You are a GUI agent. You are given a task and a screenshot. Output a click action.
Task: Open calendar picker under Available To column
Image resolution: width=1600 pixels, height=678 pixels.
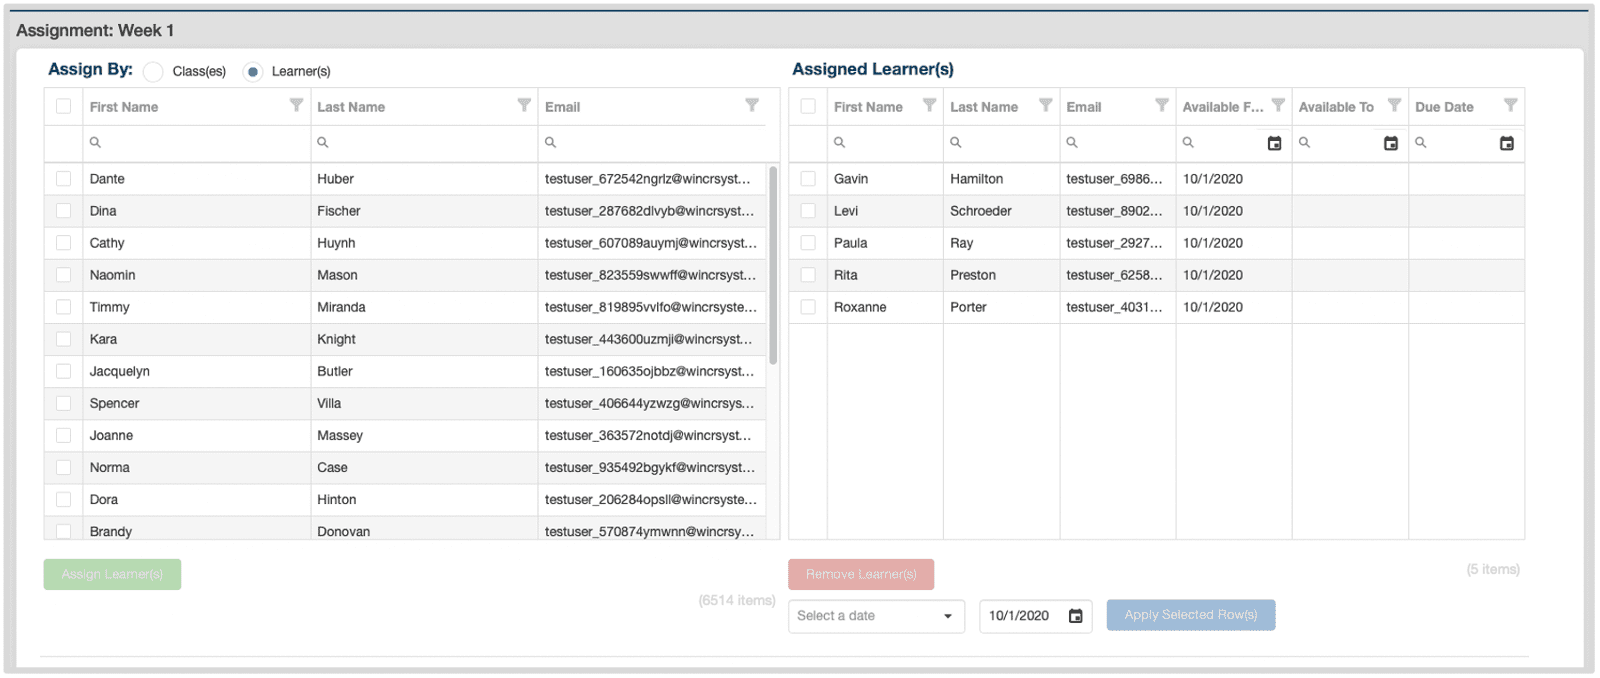(1390, 143)
